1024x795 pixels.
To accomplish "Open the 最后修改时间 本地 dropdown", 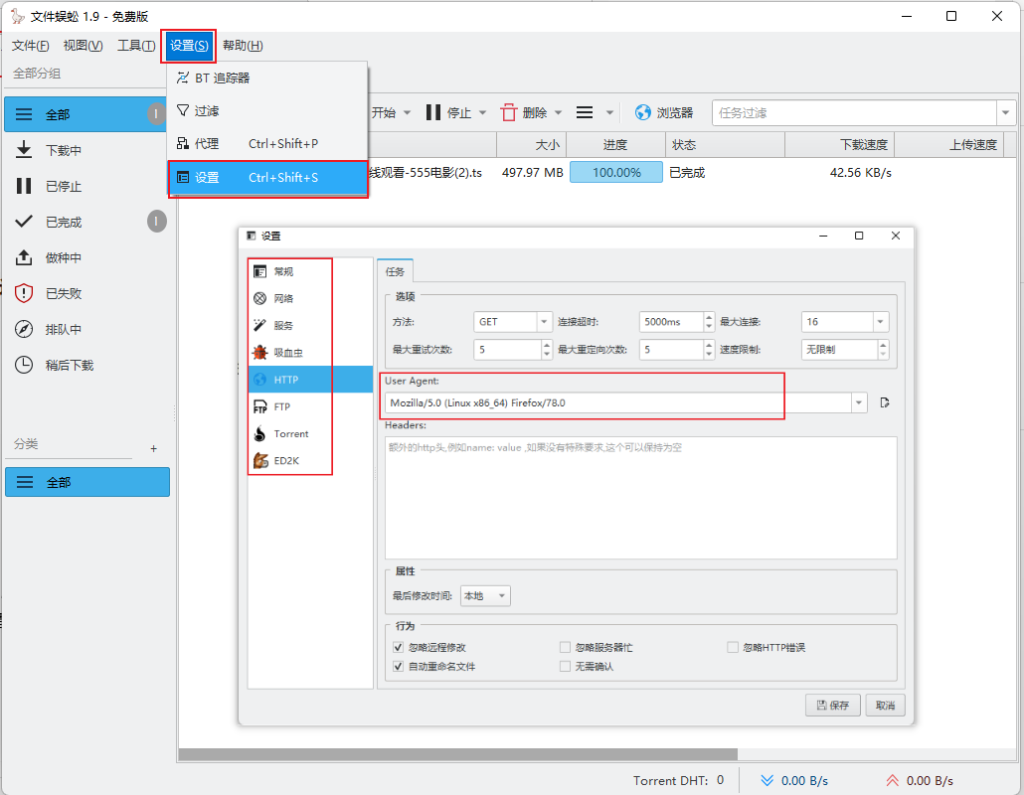I will 485,596.
